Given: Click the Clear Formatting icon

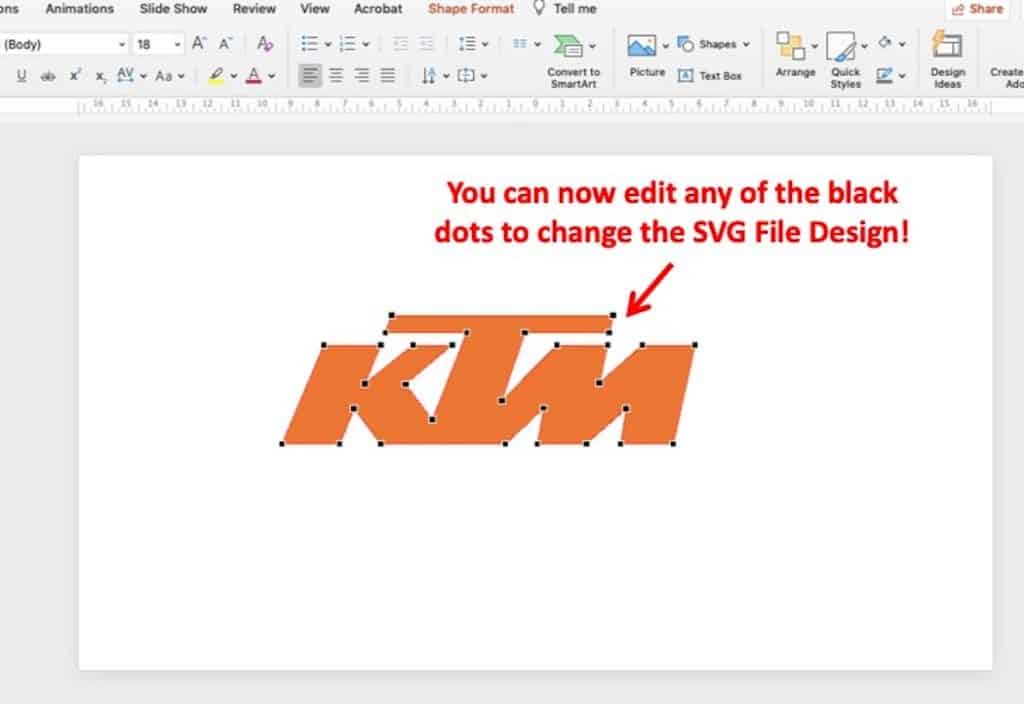Looking at the screenshot, I should click(266, 44).
